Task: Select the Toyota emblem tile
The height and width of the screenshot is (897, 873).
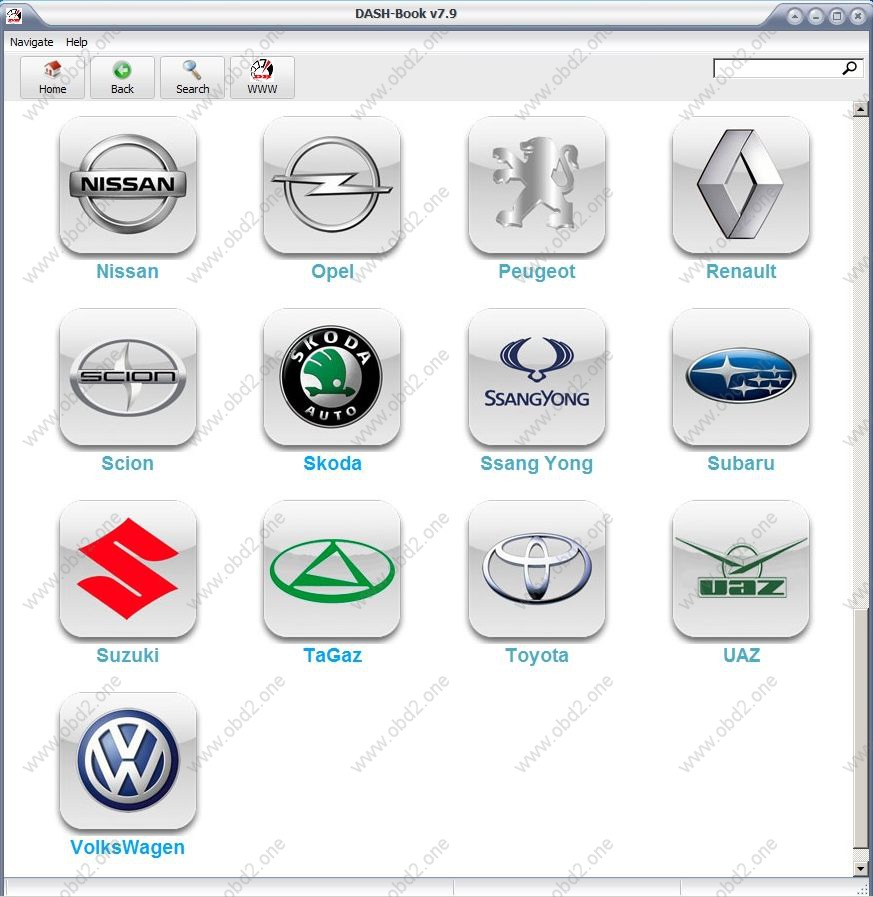Action: click(x=537, y=569)
